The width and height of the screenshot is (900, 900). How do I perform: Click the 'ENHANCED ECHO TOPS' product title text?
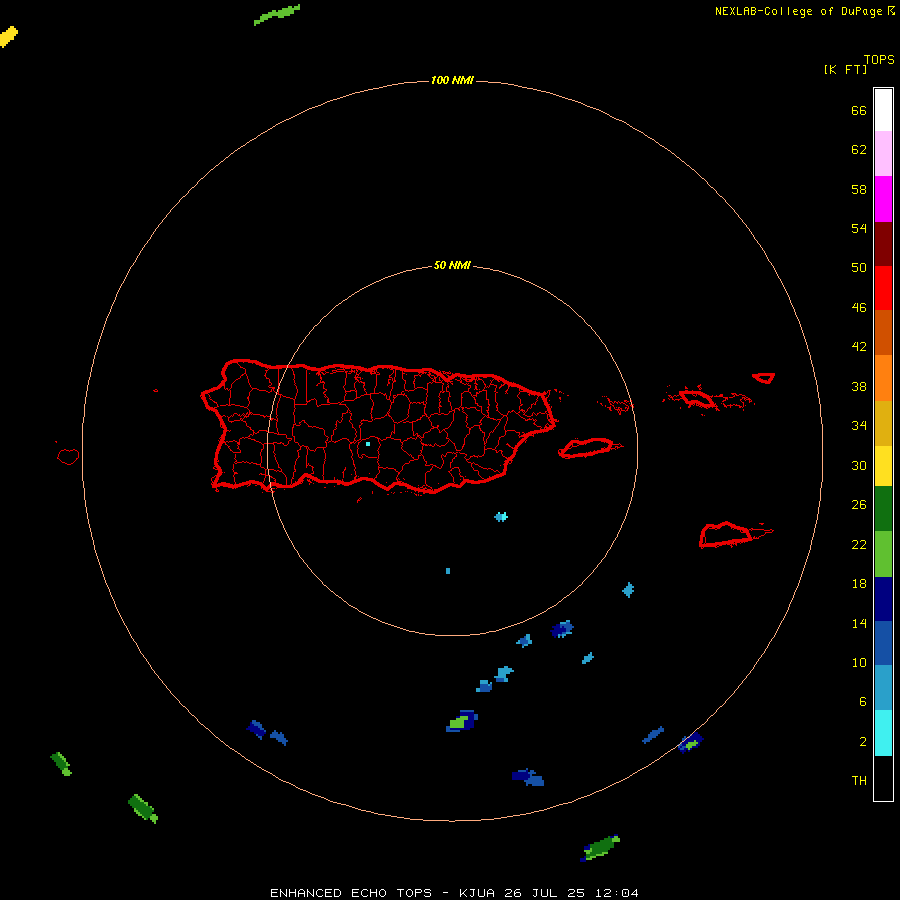pyautogui.click(x=351, y=893)
